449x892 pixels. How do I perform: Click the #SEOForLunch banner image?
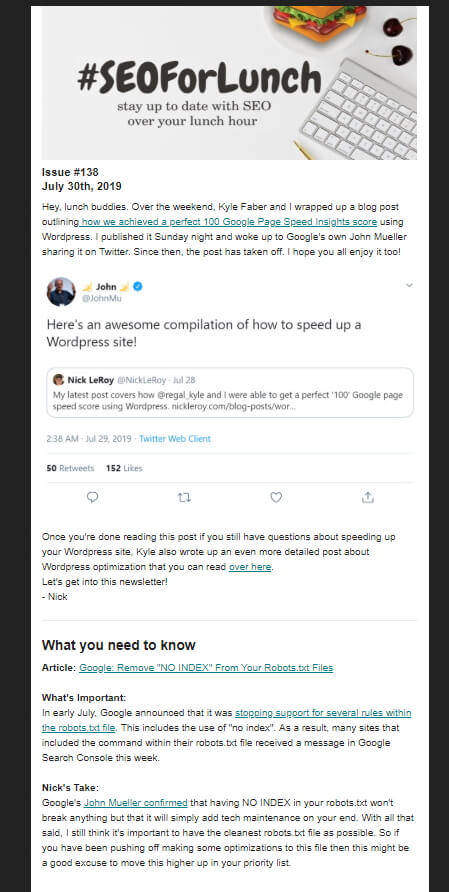[229, 83]
